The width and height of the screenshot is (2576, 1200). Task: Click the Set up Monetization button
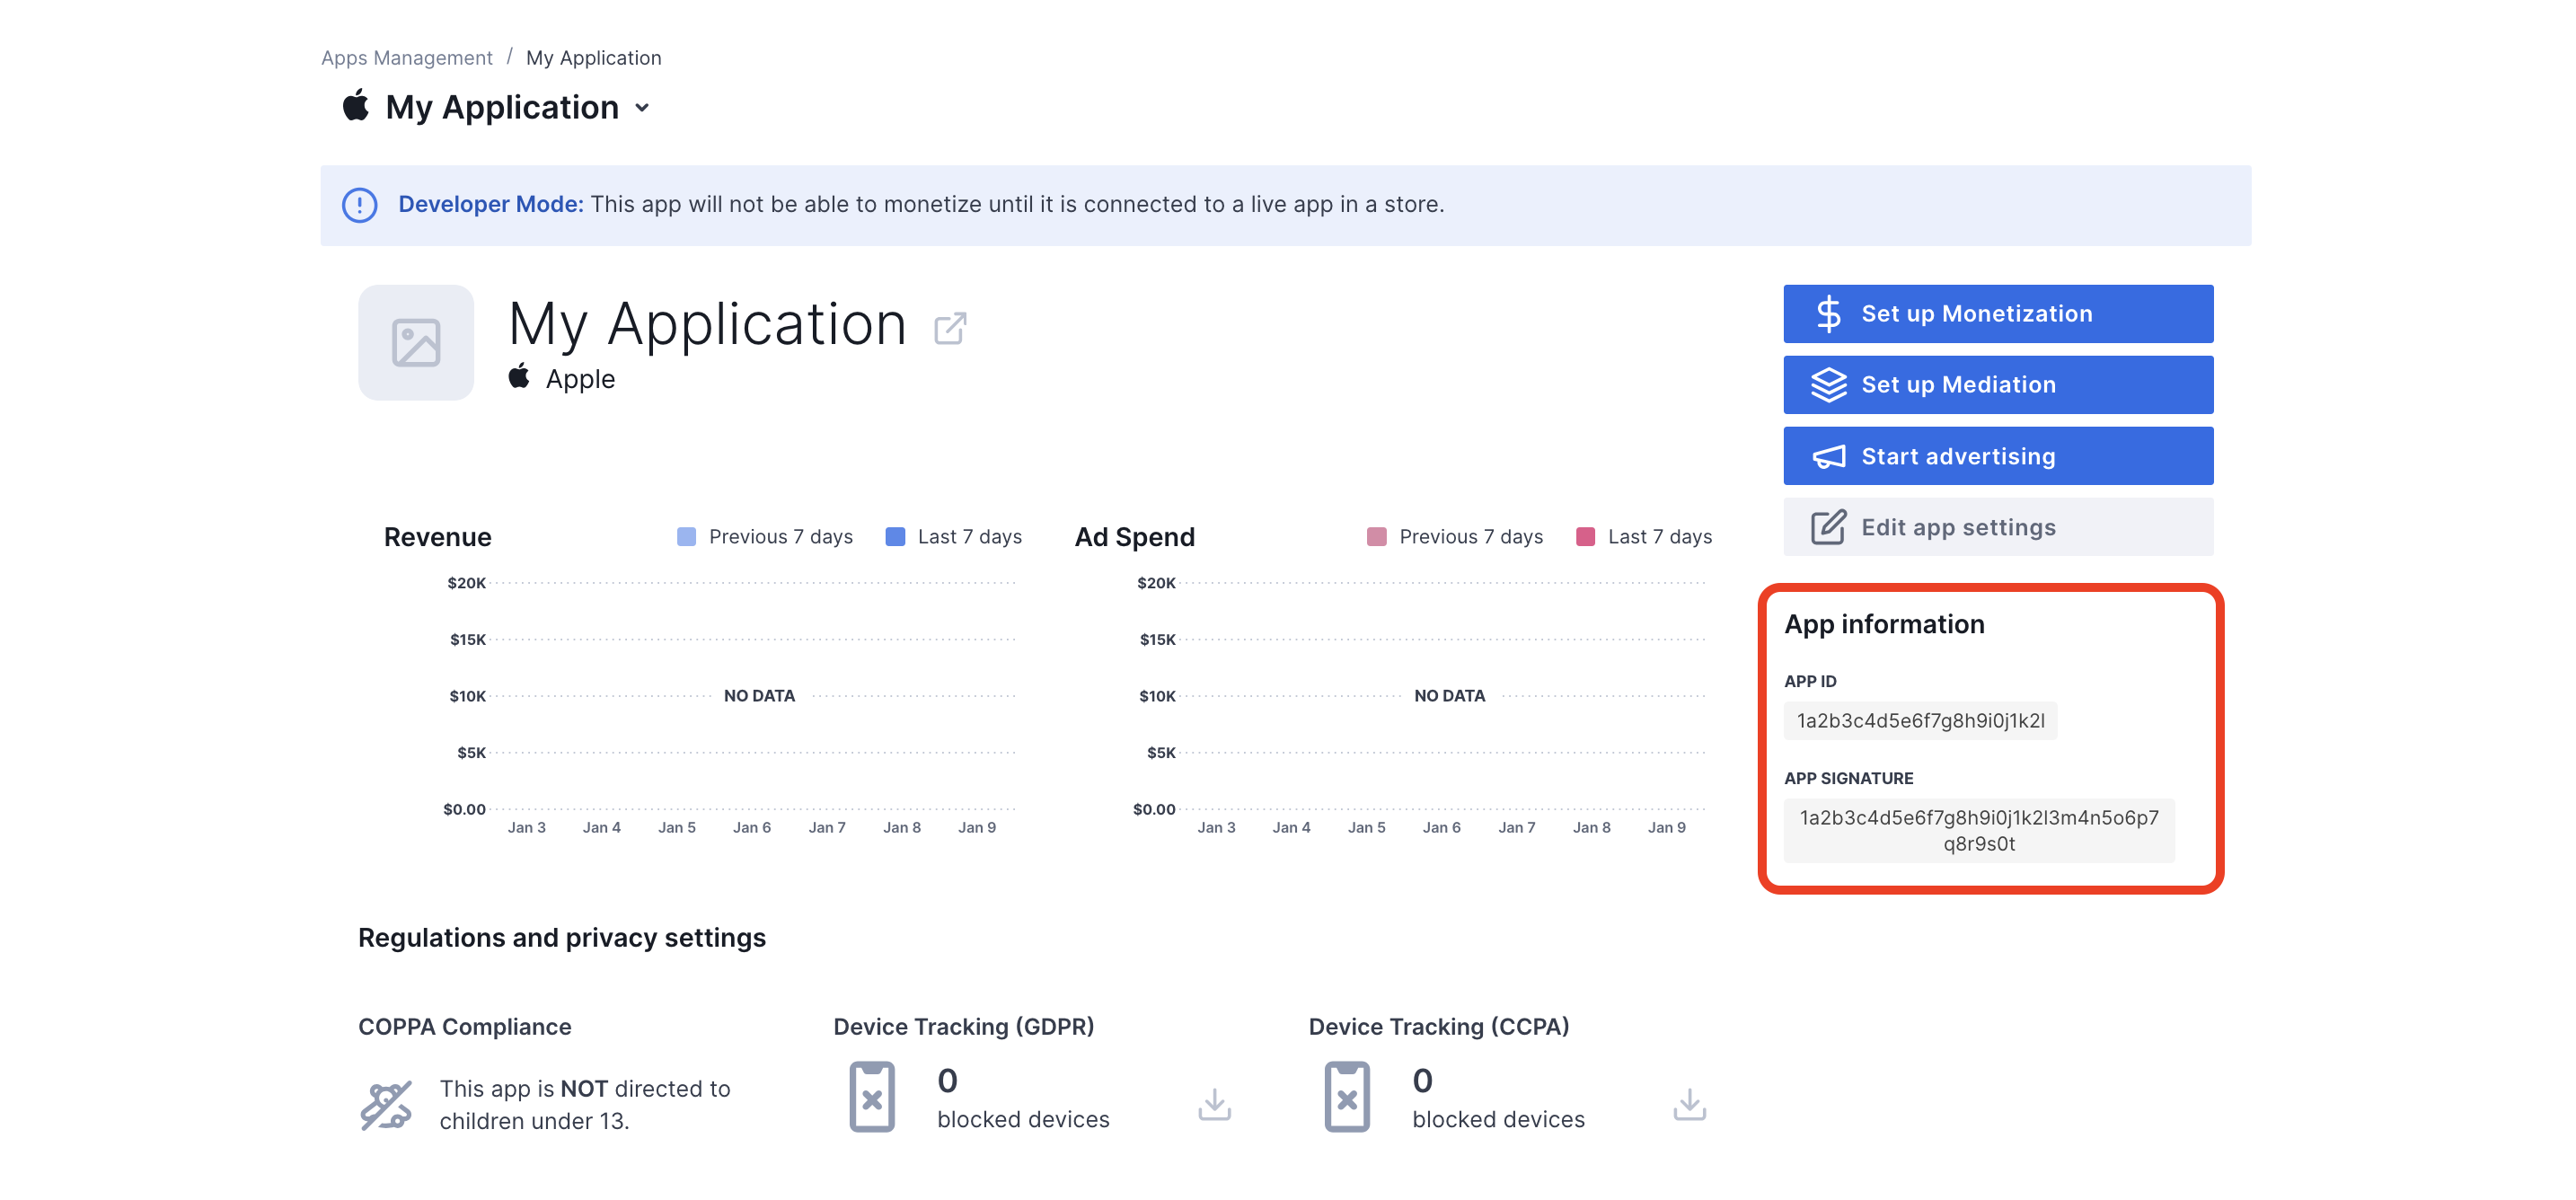coord(1998,314)
